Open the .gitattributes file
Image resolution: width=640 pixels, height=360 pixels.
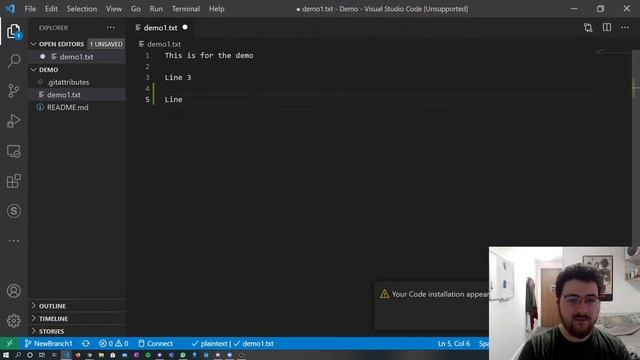point(68,82)
